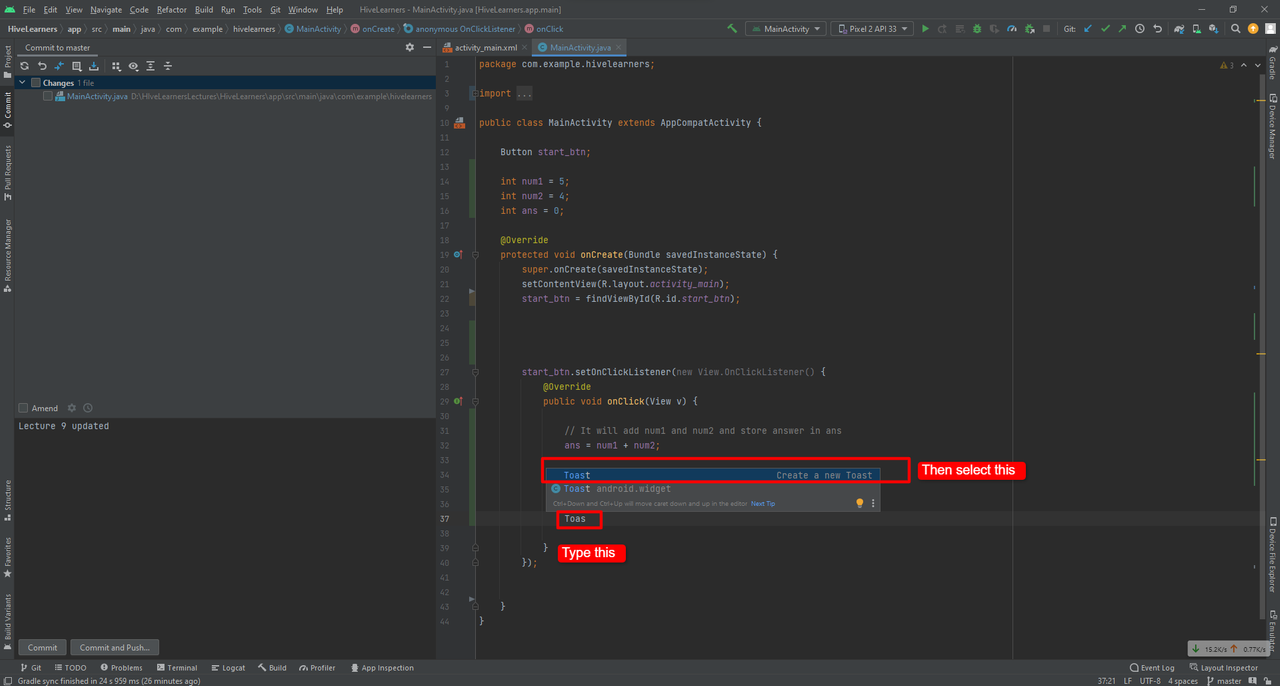This screenshot has height=686, width=1280.
Task: Open commit message history clock icon
Action: pos(88,408)
